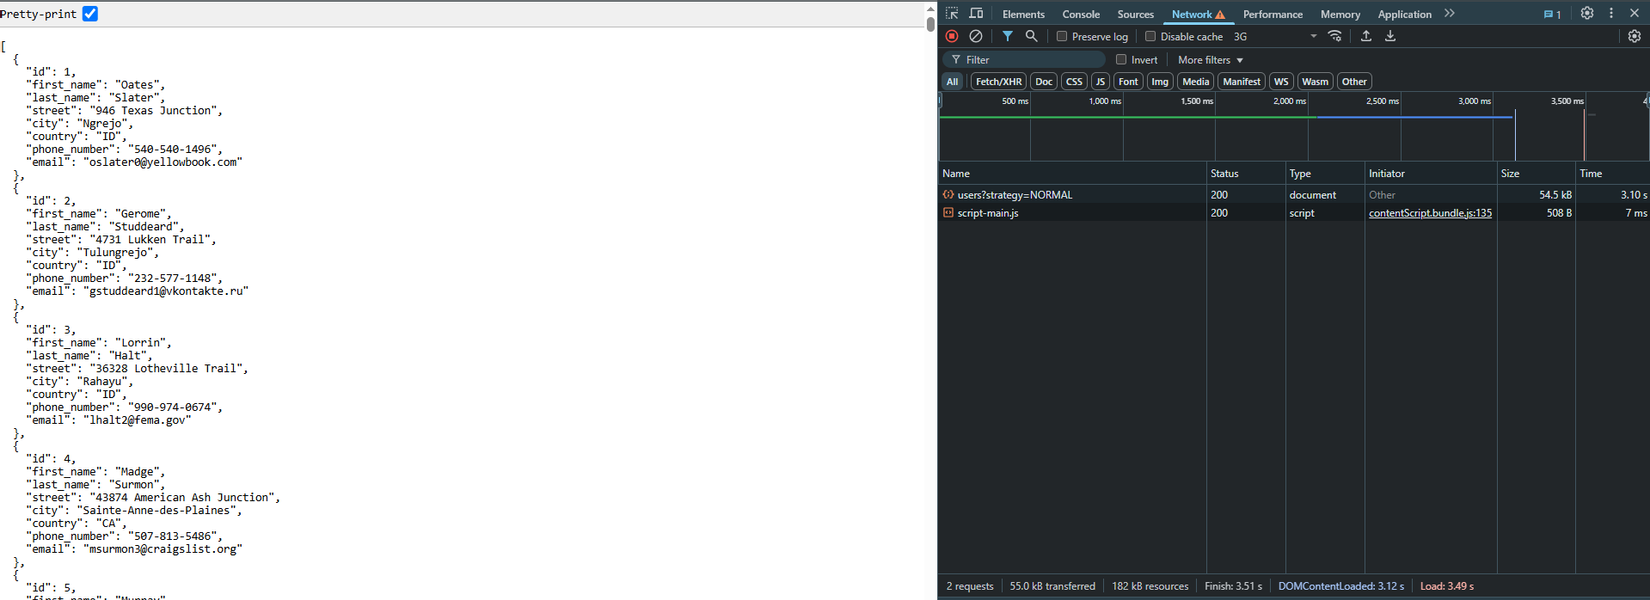The image size is (1650, 600).
Task: Click the script icon beside script-main.js
Action: click(948, 213)
